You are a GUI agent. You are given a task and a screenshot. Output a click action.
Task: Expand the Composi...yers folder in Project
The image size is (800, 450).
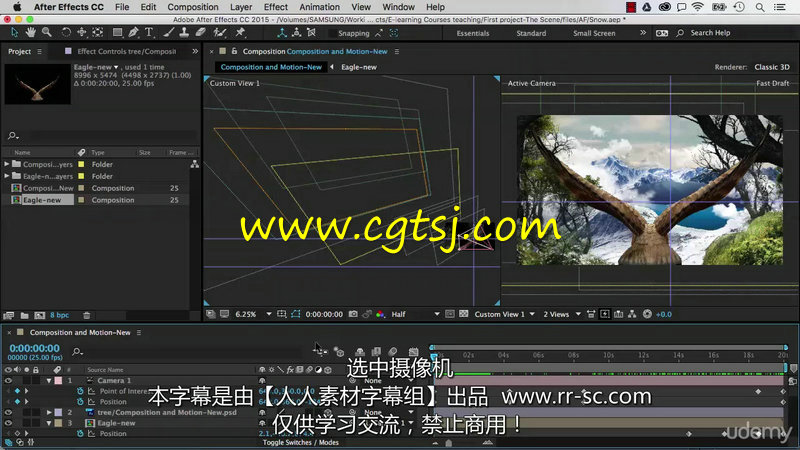[x=7, y=164]
